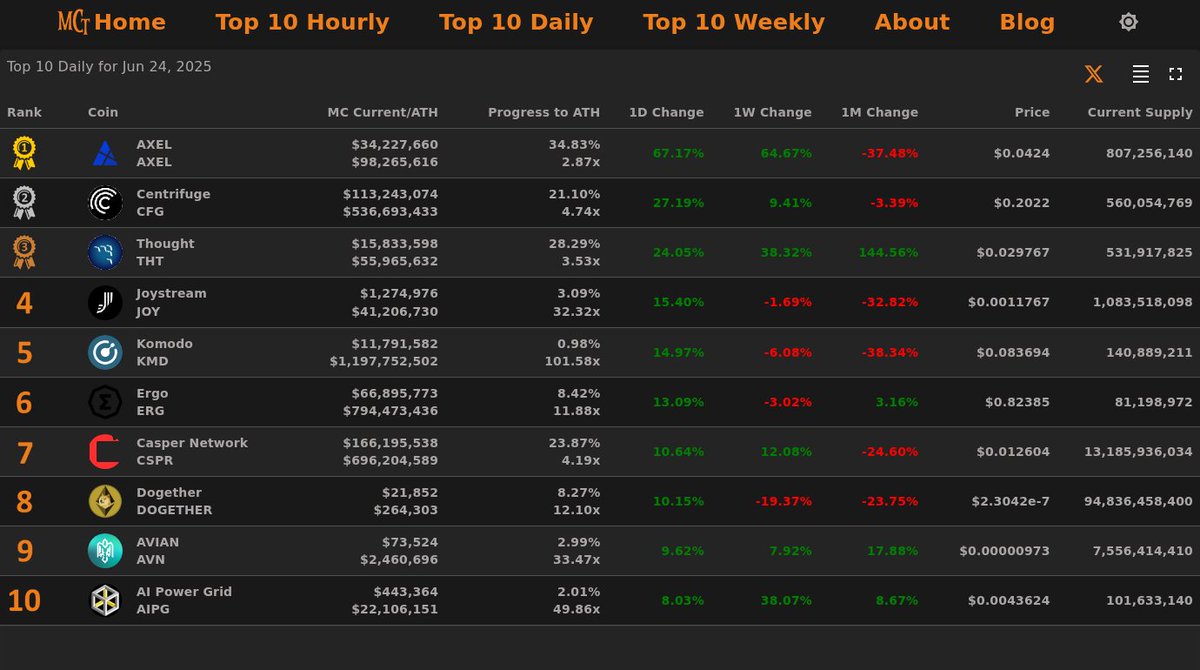This screenshot has height=670, width=1200.
Task: Open the Ergo ERG coin name
Action: click(152, 402)
